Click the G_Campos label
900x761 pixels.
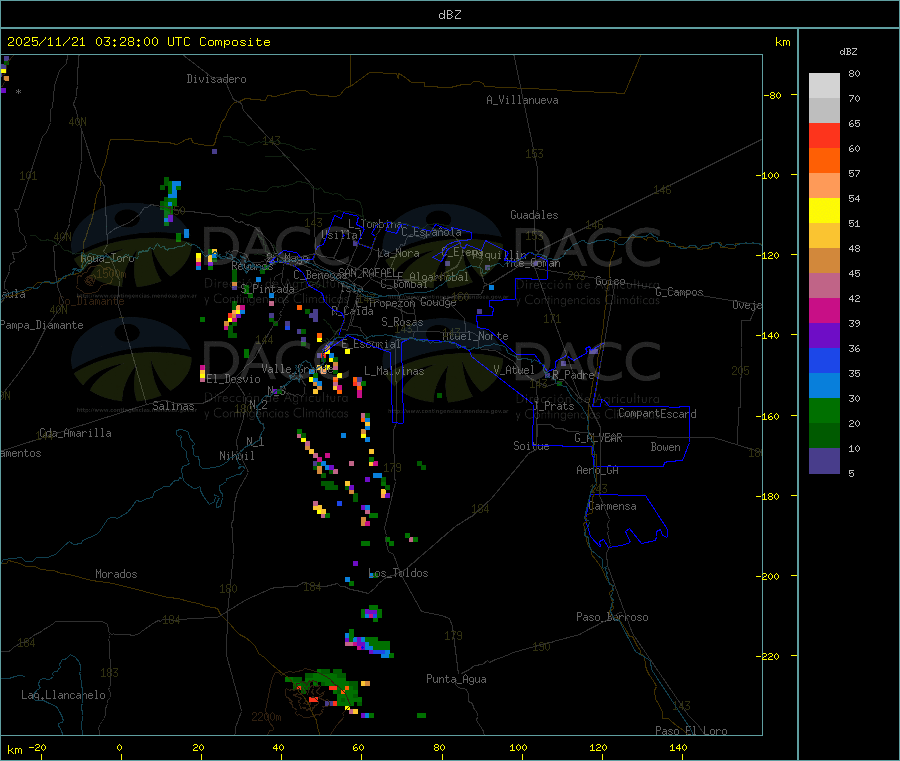pyautogui.click(x=680, y=292)
